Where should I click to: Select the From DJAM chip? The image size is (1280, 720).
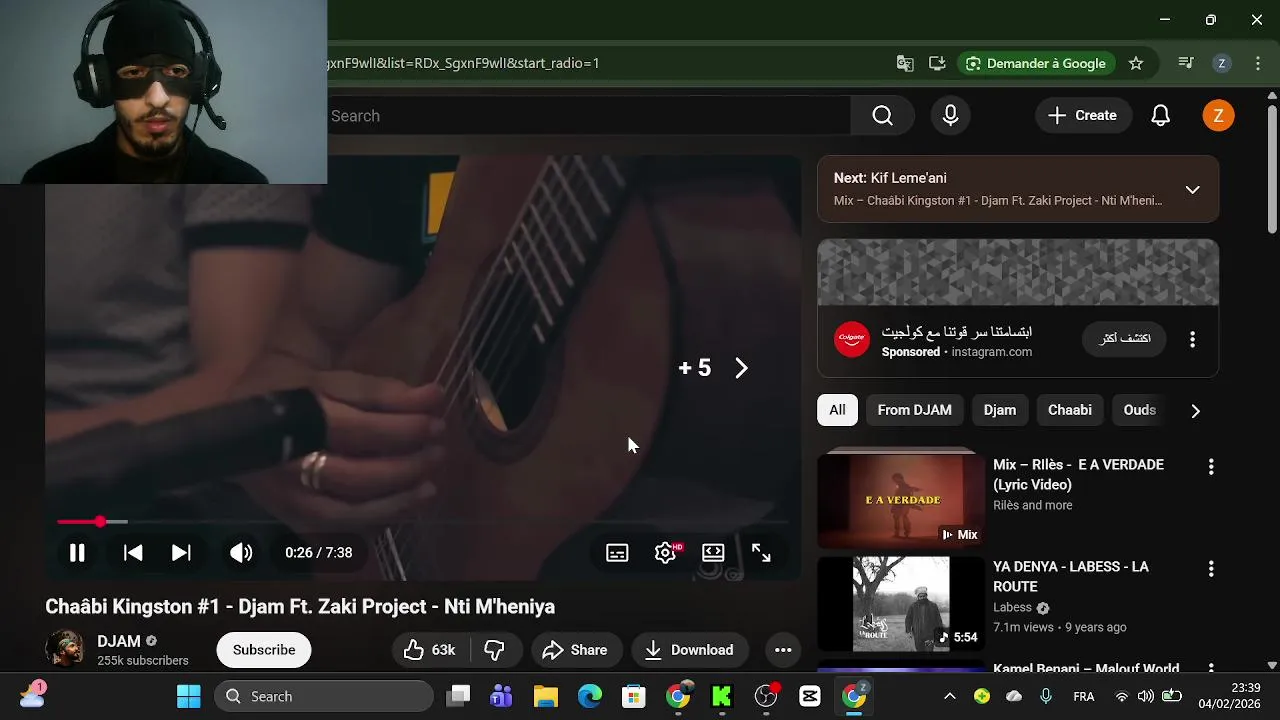coord(914,410)
